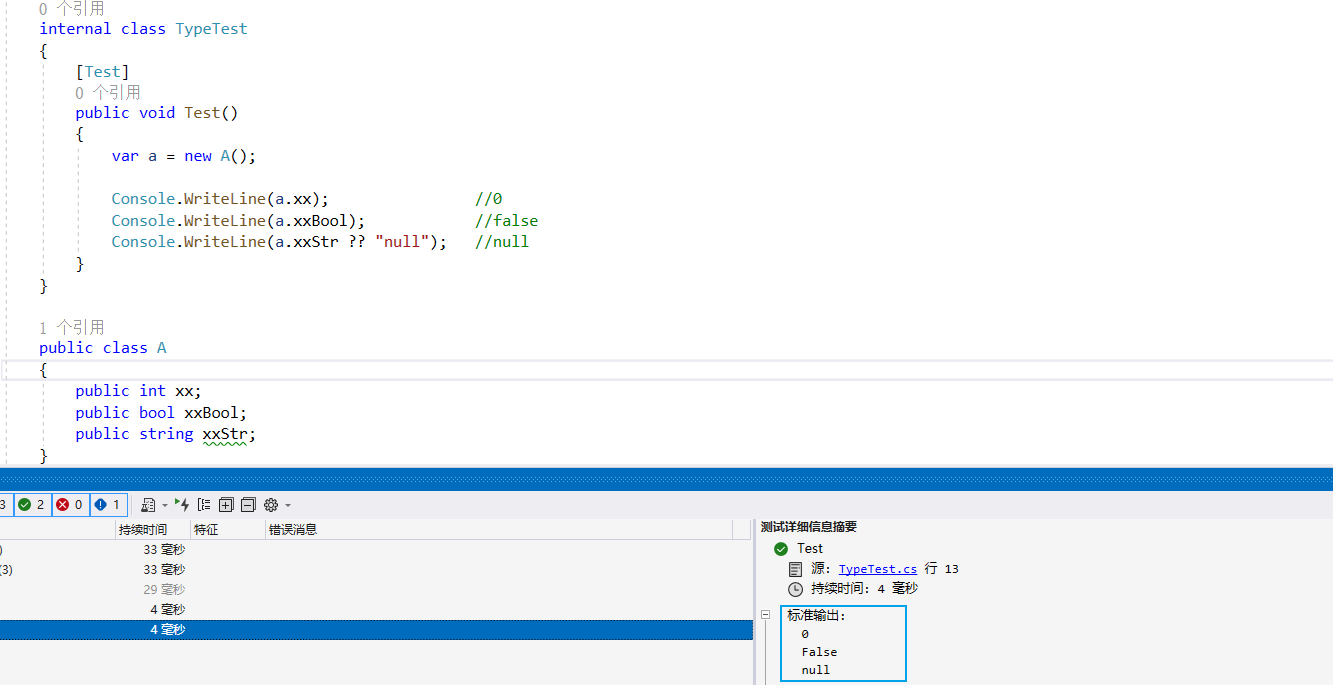Image resolution: width=1333 pixels, height=685 pixels.
Task: Click the 标准输出 label
Action: pyautogui.click(x=816, y=616)
